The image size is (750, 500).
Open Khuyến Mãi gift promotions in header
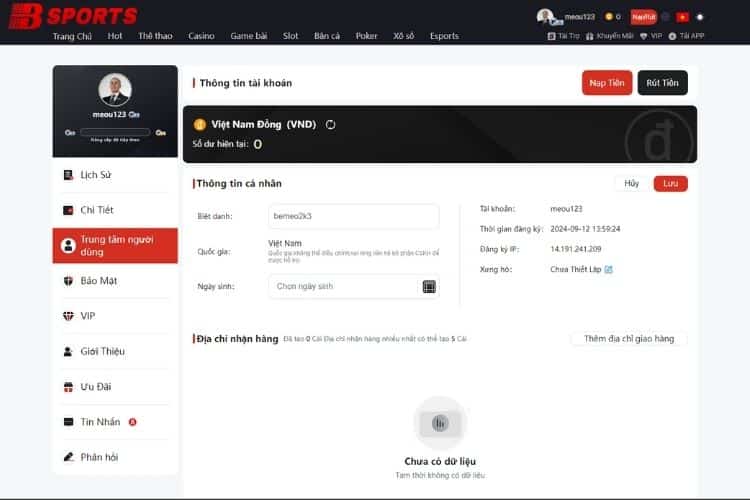(x=590, y=36)
